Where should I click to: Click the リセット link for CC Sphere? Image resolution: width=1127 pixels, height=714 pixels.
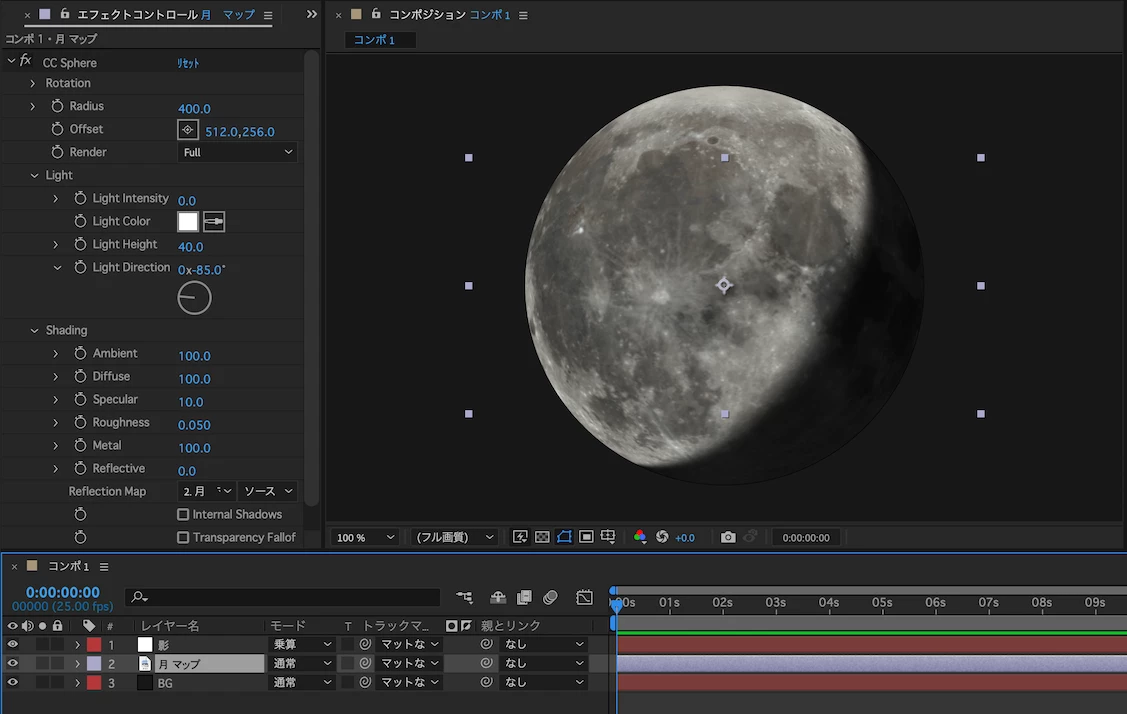[x=188, y=63]
